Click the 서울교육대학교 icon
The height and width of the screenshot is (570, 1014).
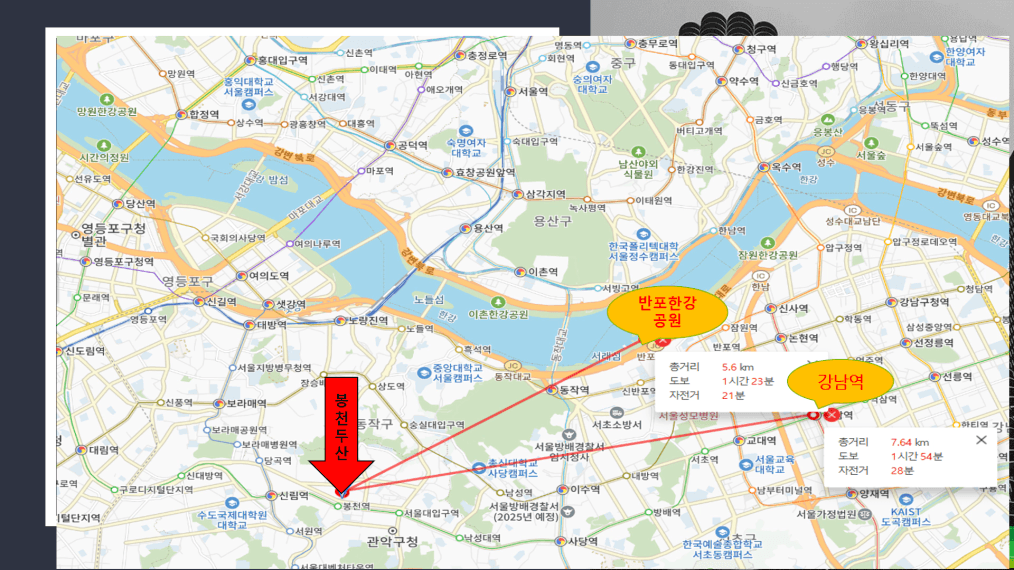[746, 465]
